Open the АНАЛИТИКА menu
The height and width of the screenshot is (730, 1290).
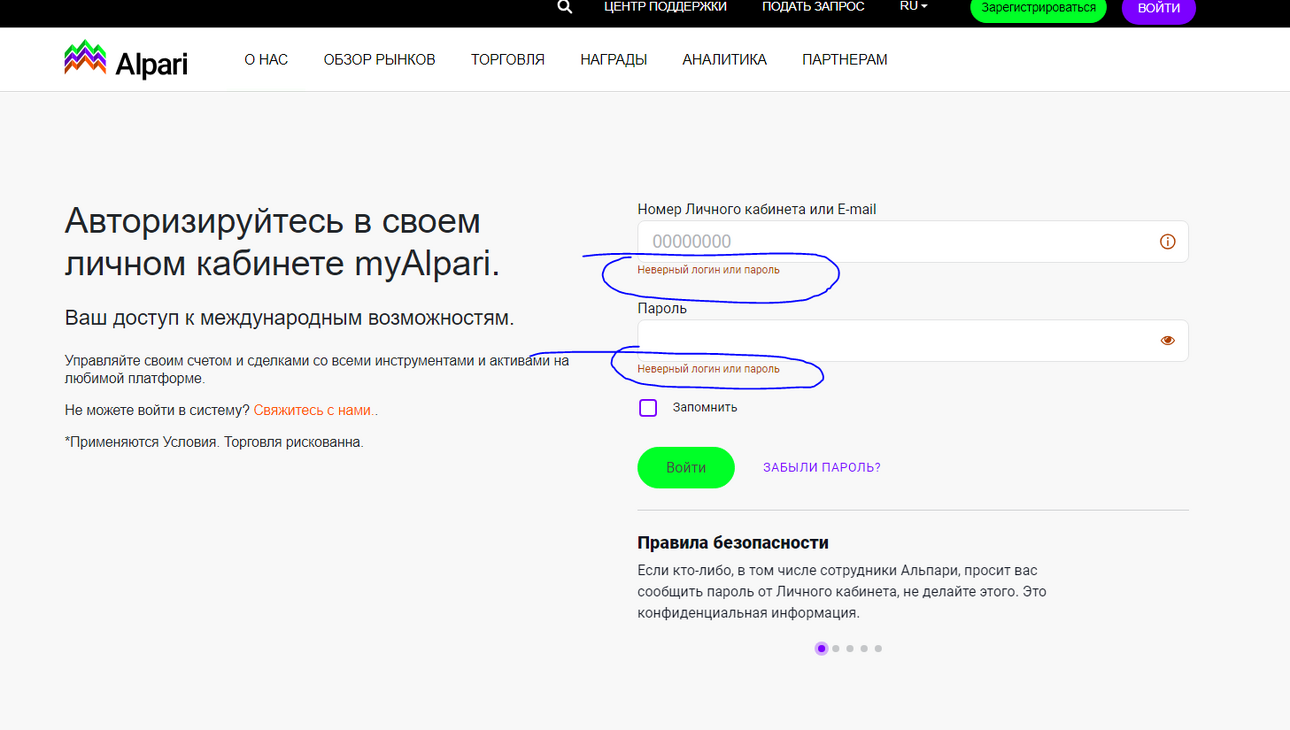point(725,60)
